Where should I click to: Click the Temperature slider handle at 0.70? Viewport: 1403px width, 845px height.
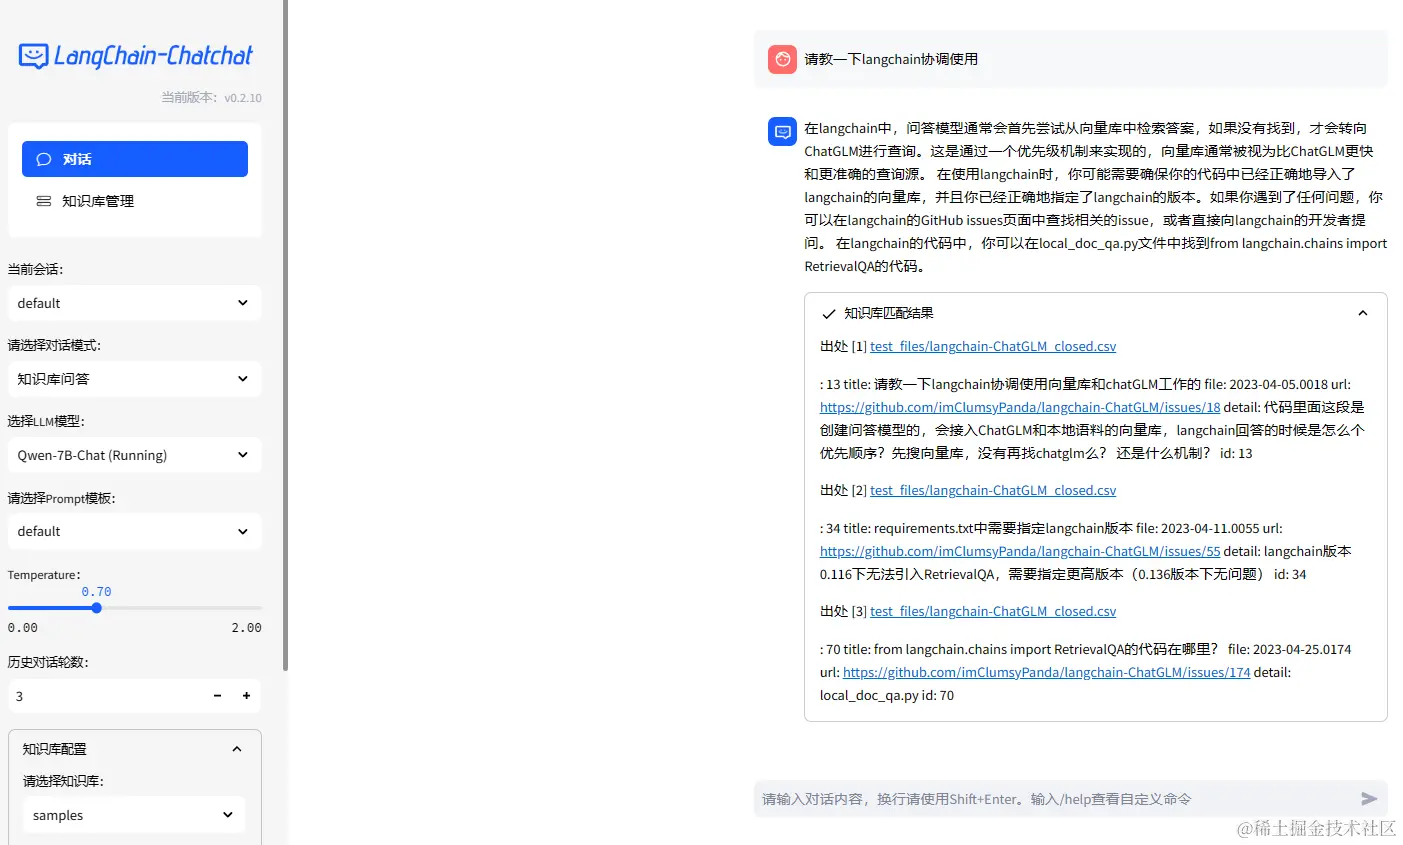(x=97, y=608)
